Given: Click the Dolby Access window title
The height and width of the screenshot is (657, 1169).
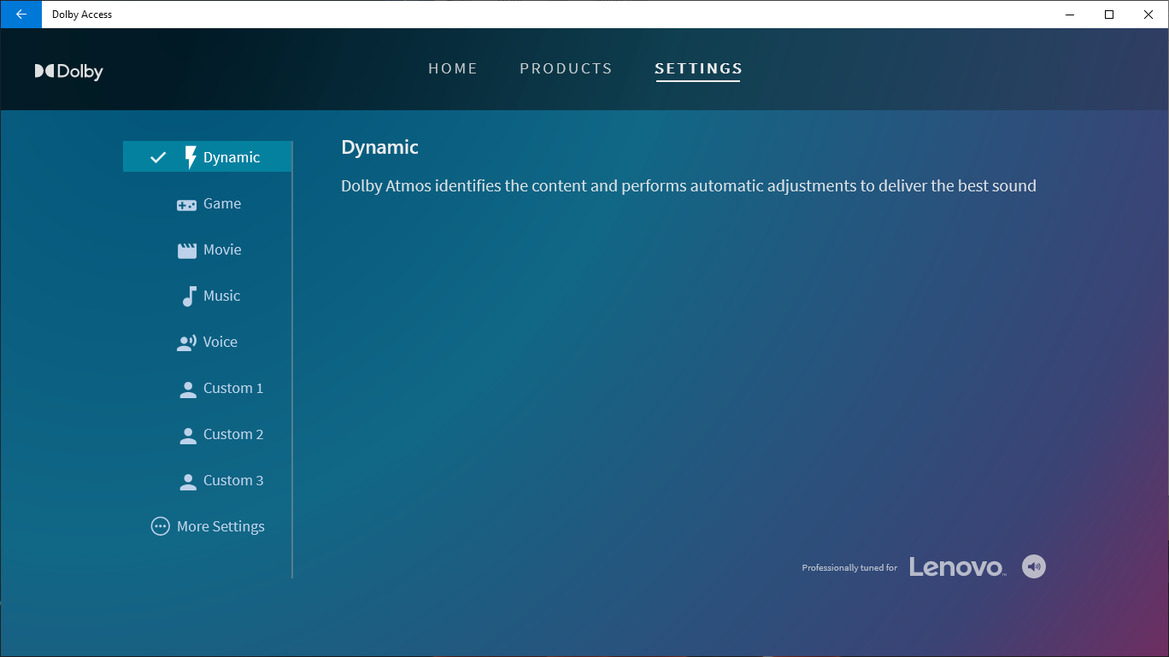Looking at the screenshot, I should 82,14.
